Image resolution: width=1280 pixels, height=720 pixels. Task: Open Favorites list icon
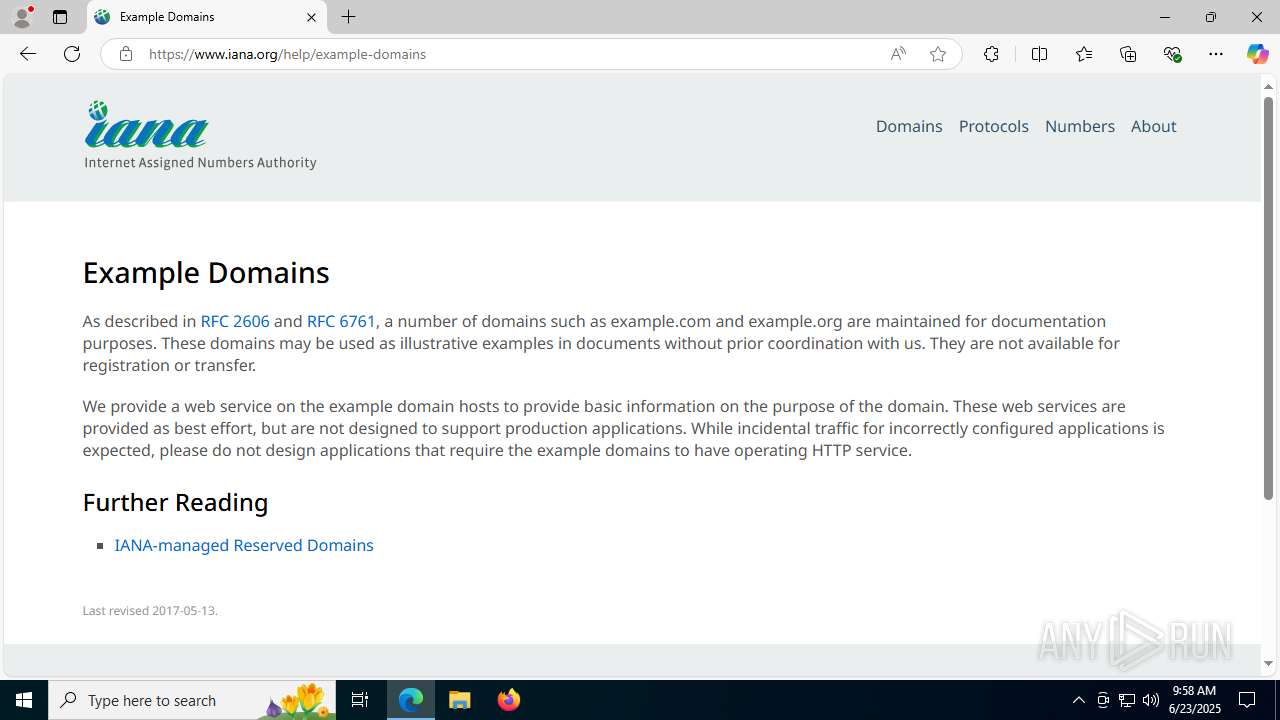(x=1084, y=54)
